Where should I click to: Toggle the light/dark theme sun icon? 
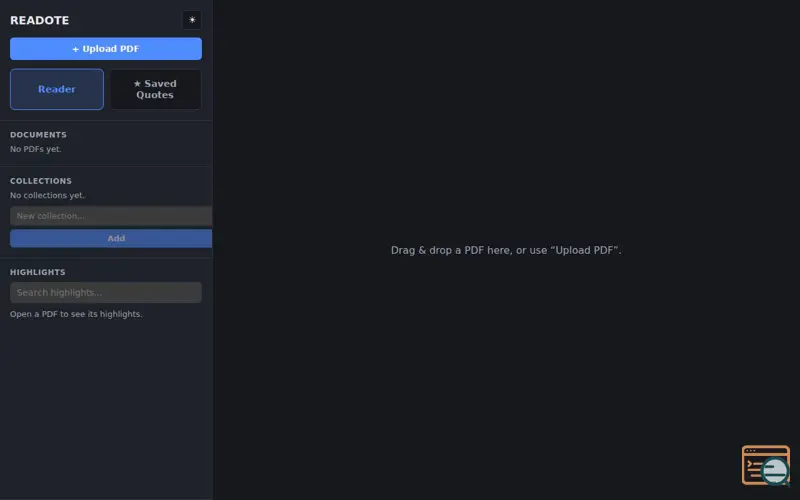192,20
